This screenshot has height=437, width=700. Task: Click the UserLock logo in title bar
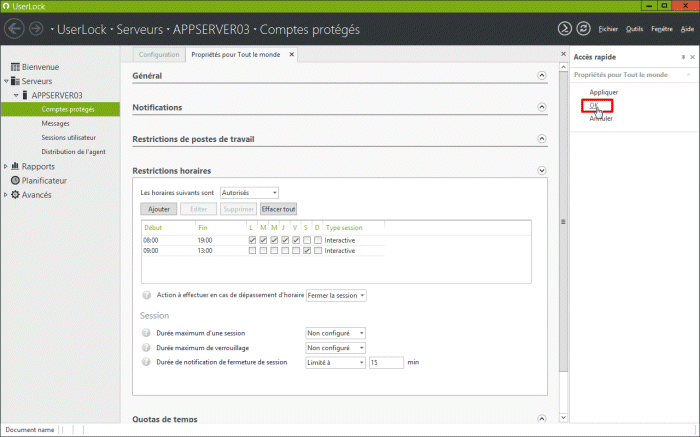6,6
